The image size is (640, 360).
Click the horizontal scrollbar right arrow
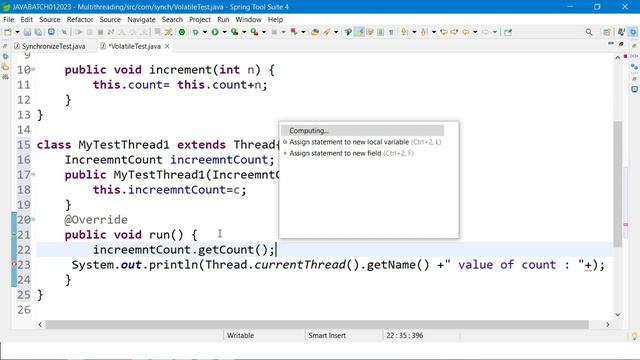(608, 324)
